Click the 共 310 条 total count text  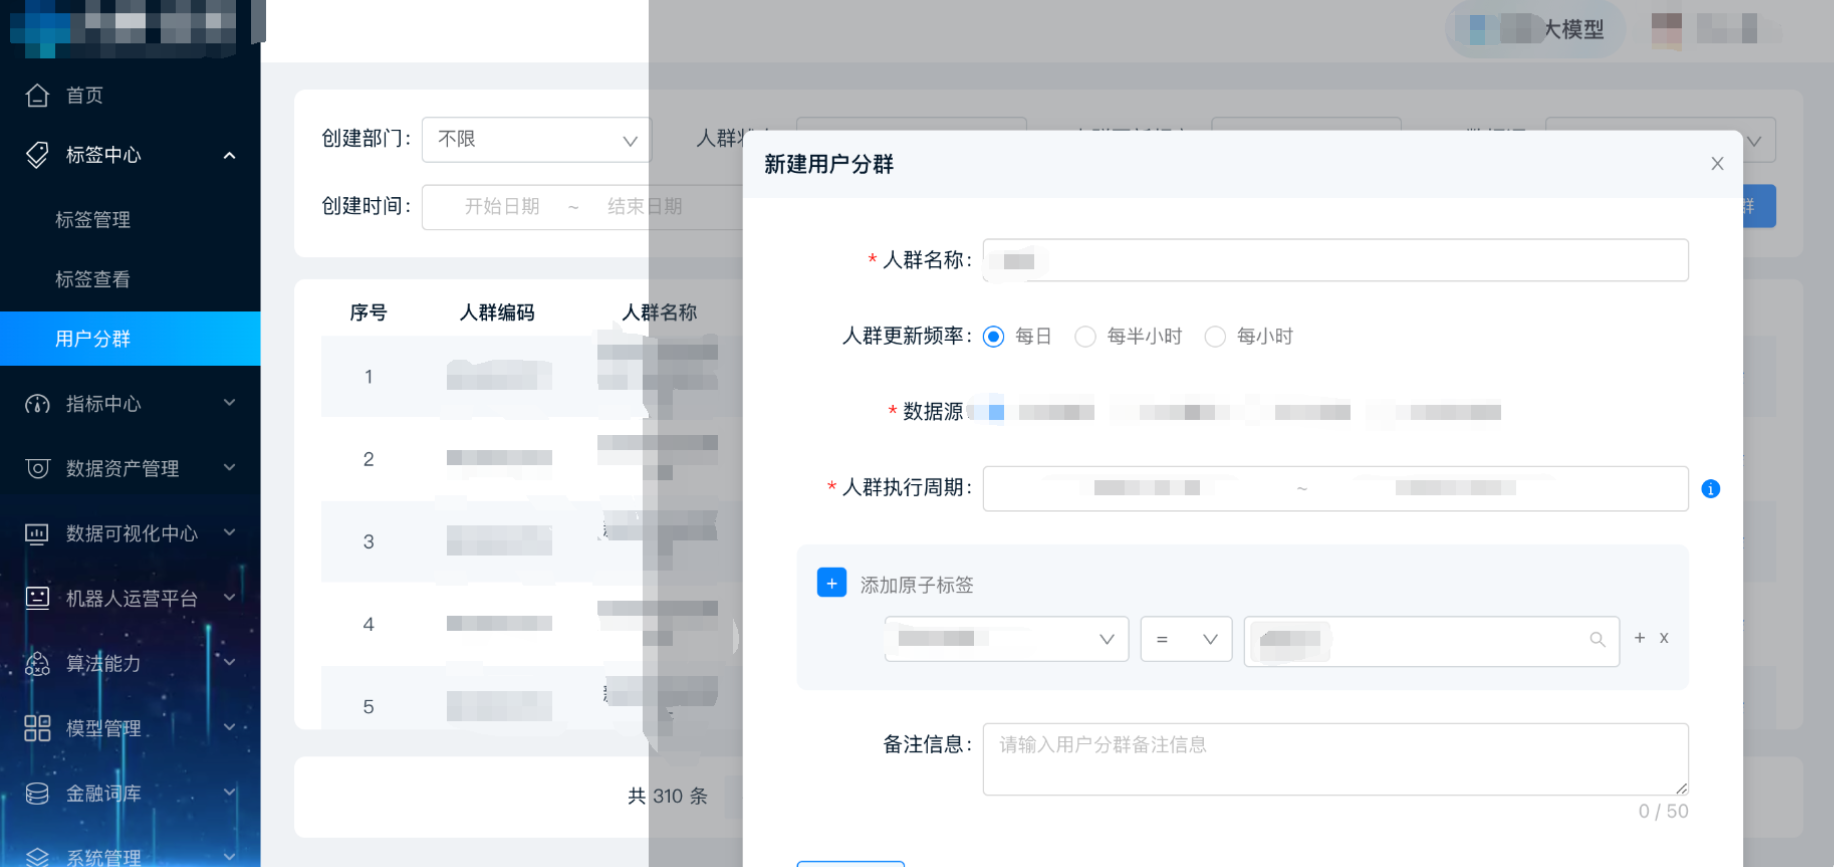[668, 797]
